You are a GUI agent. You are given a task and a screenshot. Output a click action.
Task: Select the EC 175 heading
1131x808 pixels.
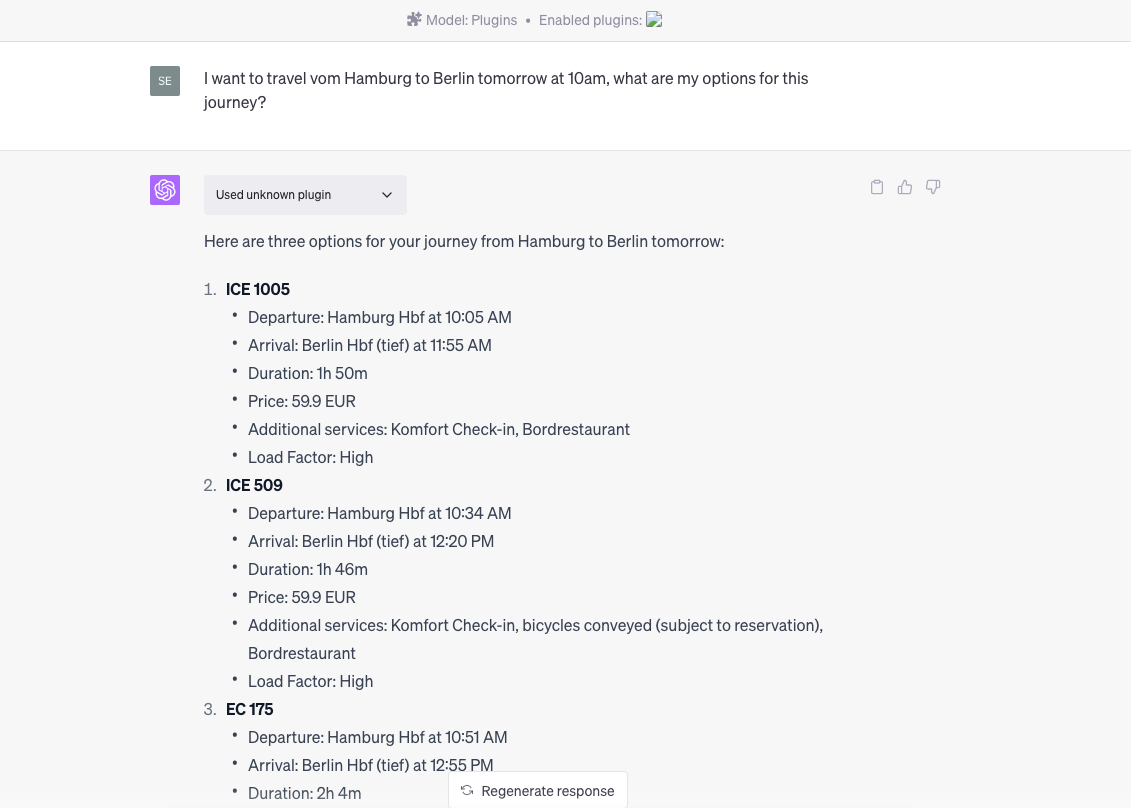point(250,709)
